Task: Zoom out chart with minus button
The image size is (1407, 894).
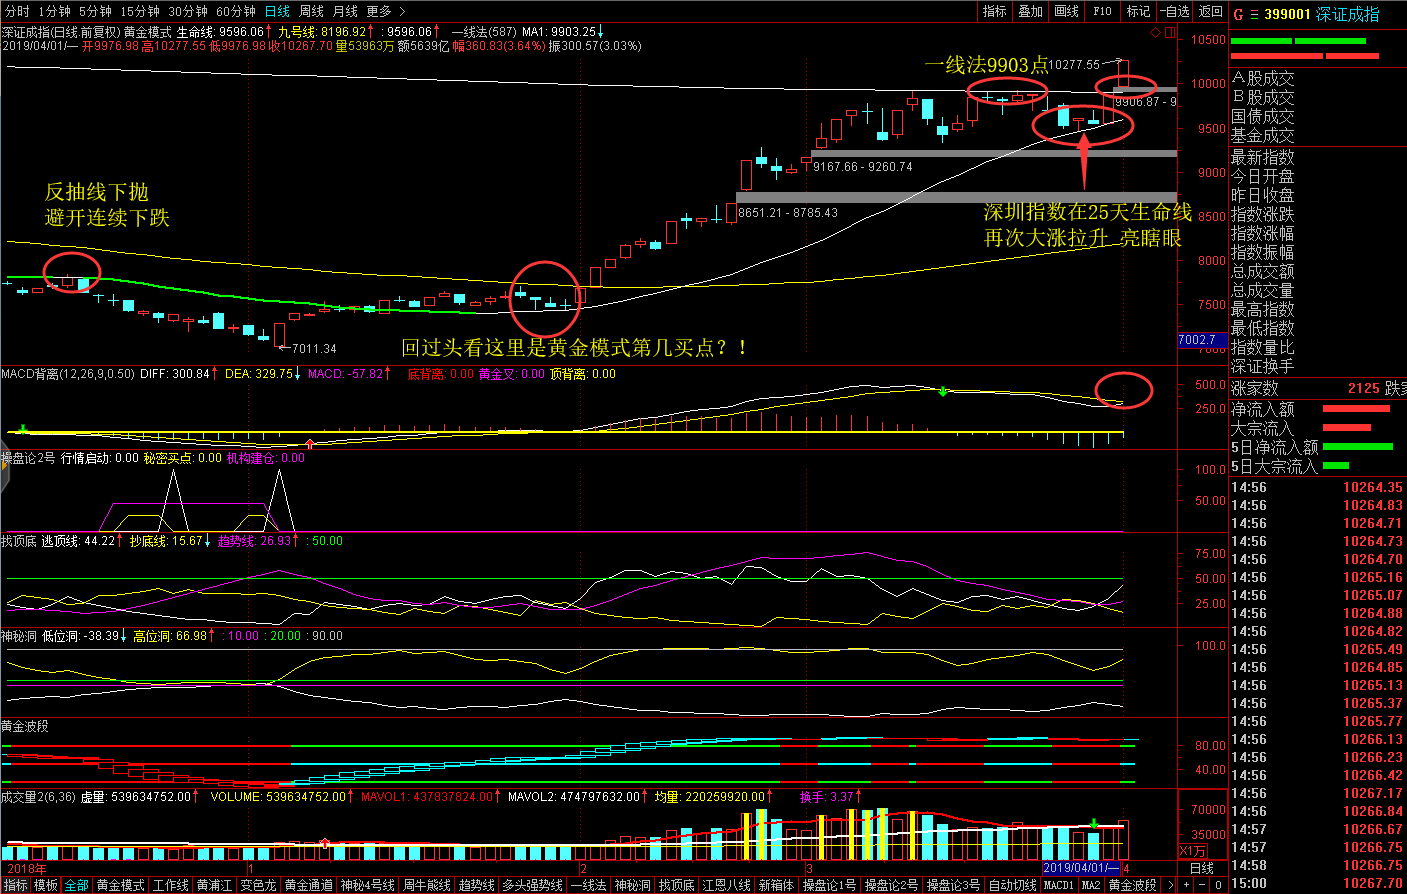Action: click(1202, 885)
